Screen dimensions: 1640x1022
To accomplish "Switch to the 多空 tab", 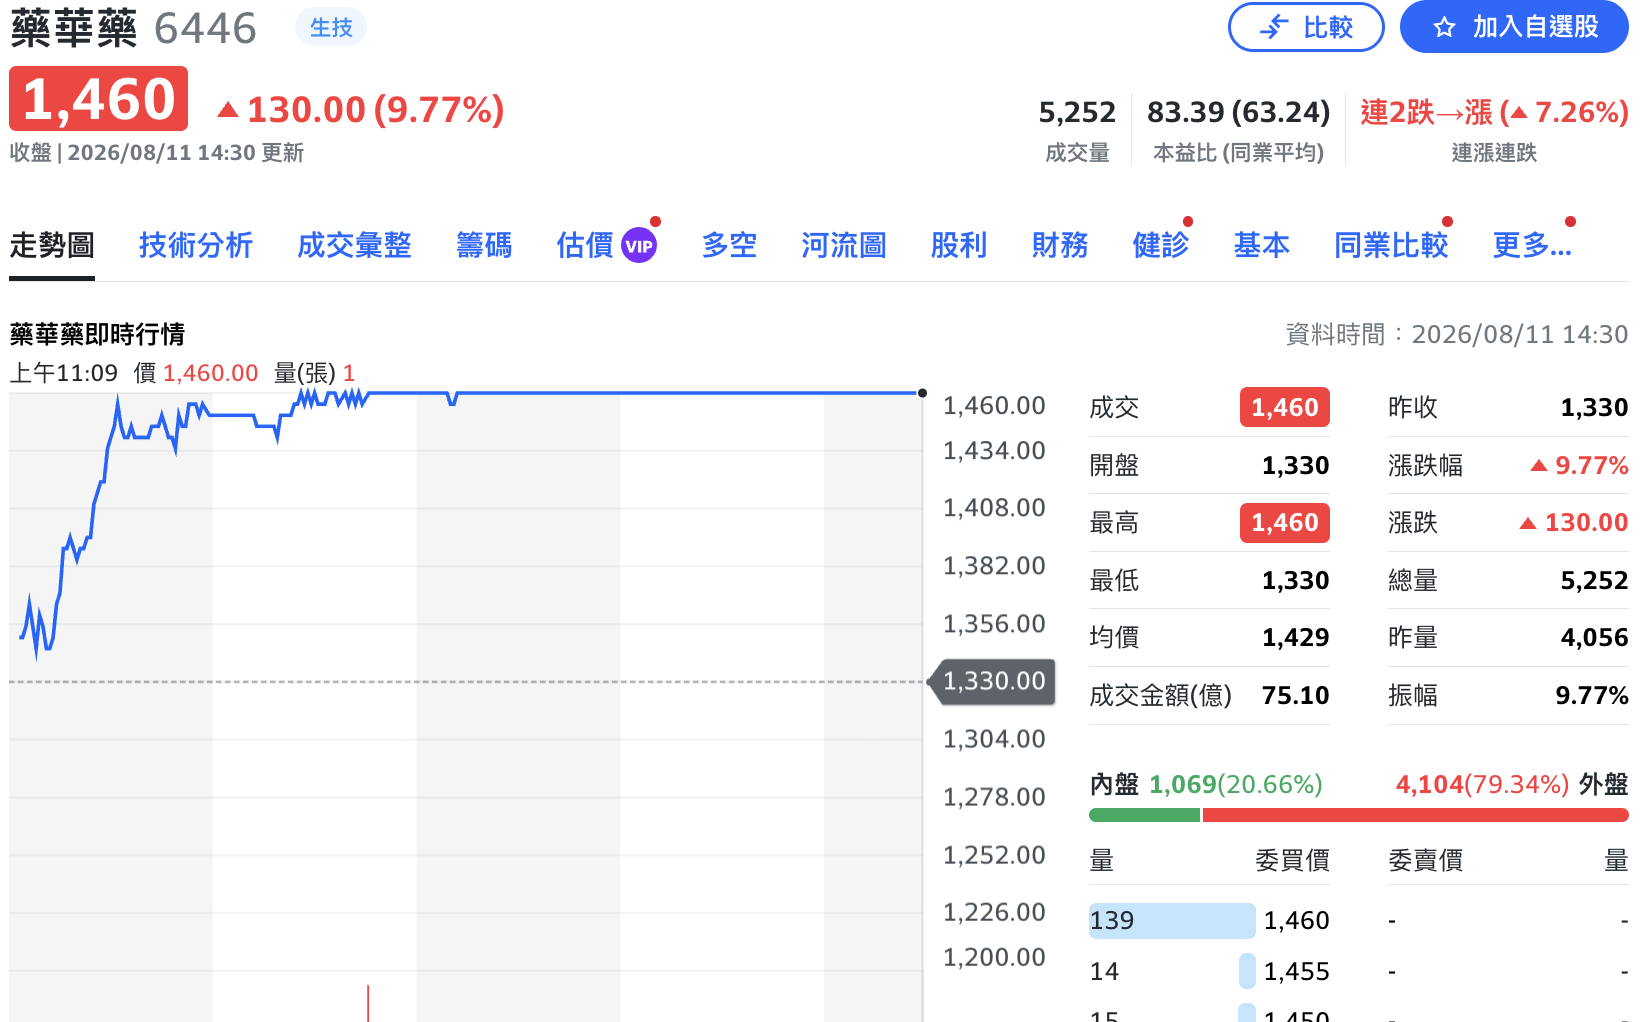I will (729, 245).
